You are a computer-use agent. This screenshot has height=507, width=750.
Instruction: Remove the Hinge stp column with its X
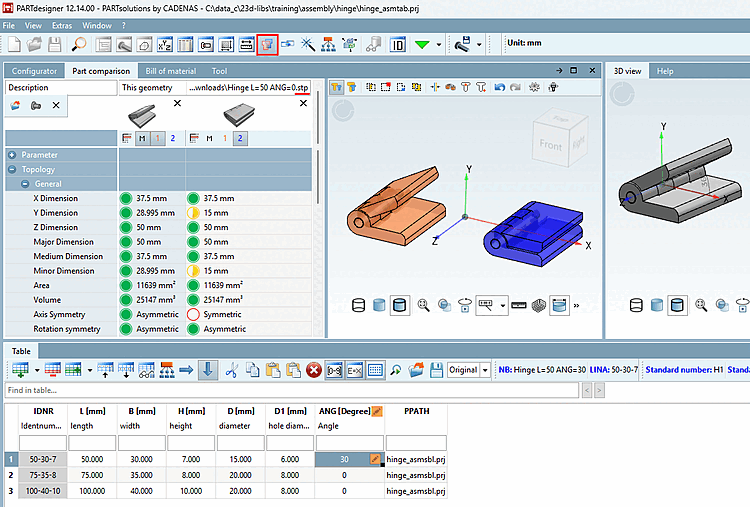(303, 103)
